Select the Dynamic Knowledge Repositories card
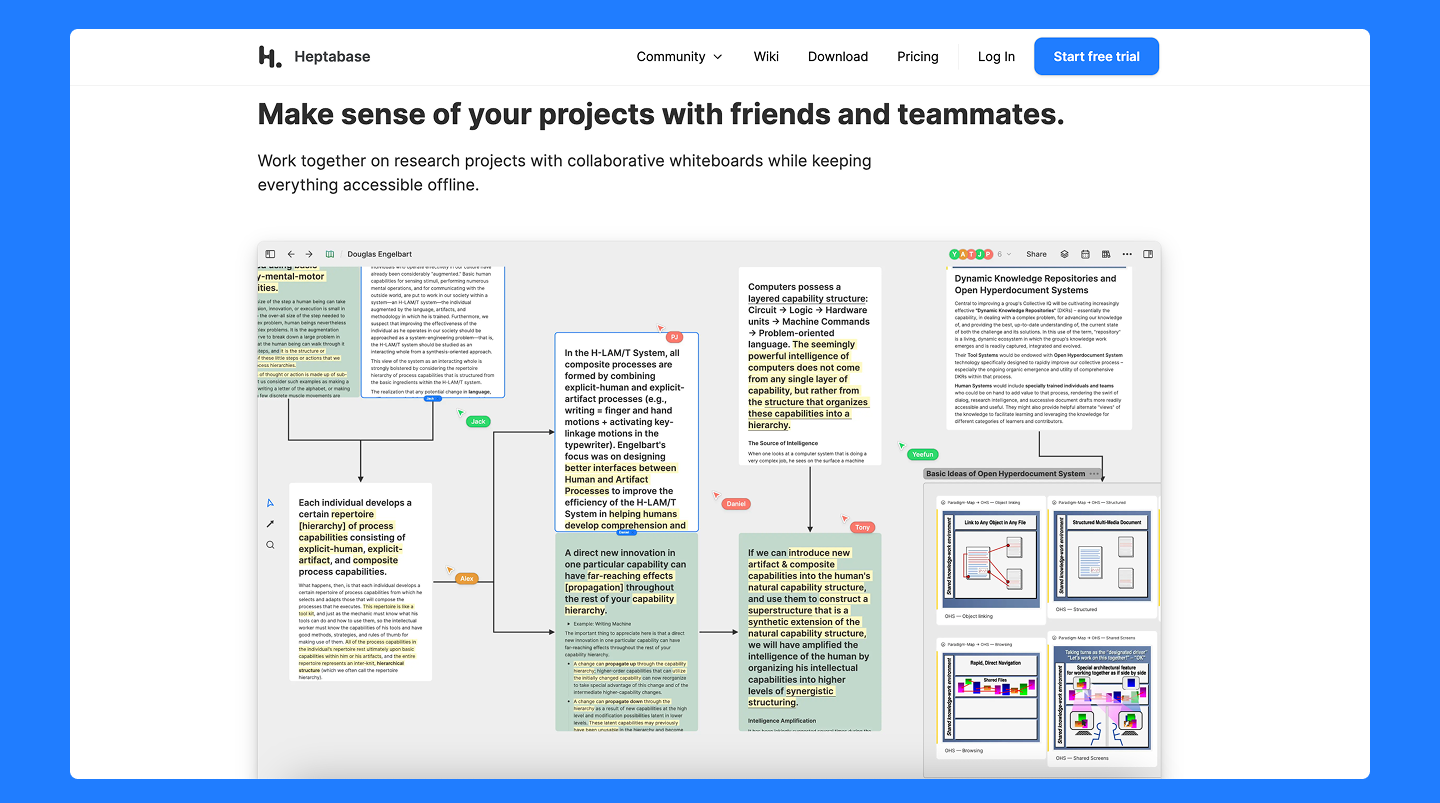1440x803 pixels. (1039, 348)
